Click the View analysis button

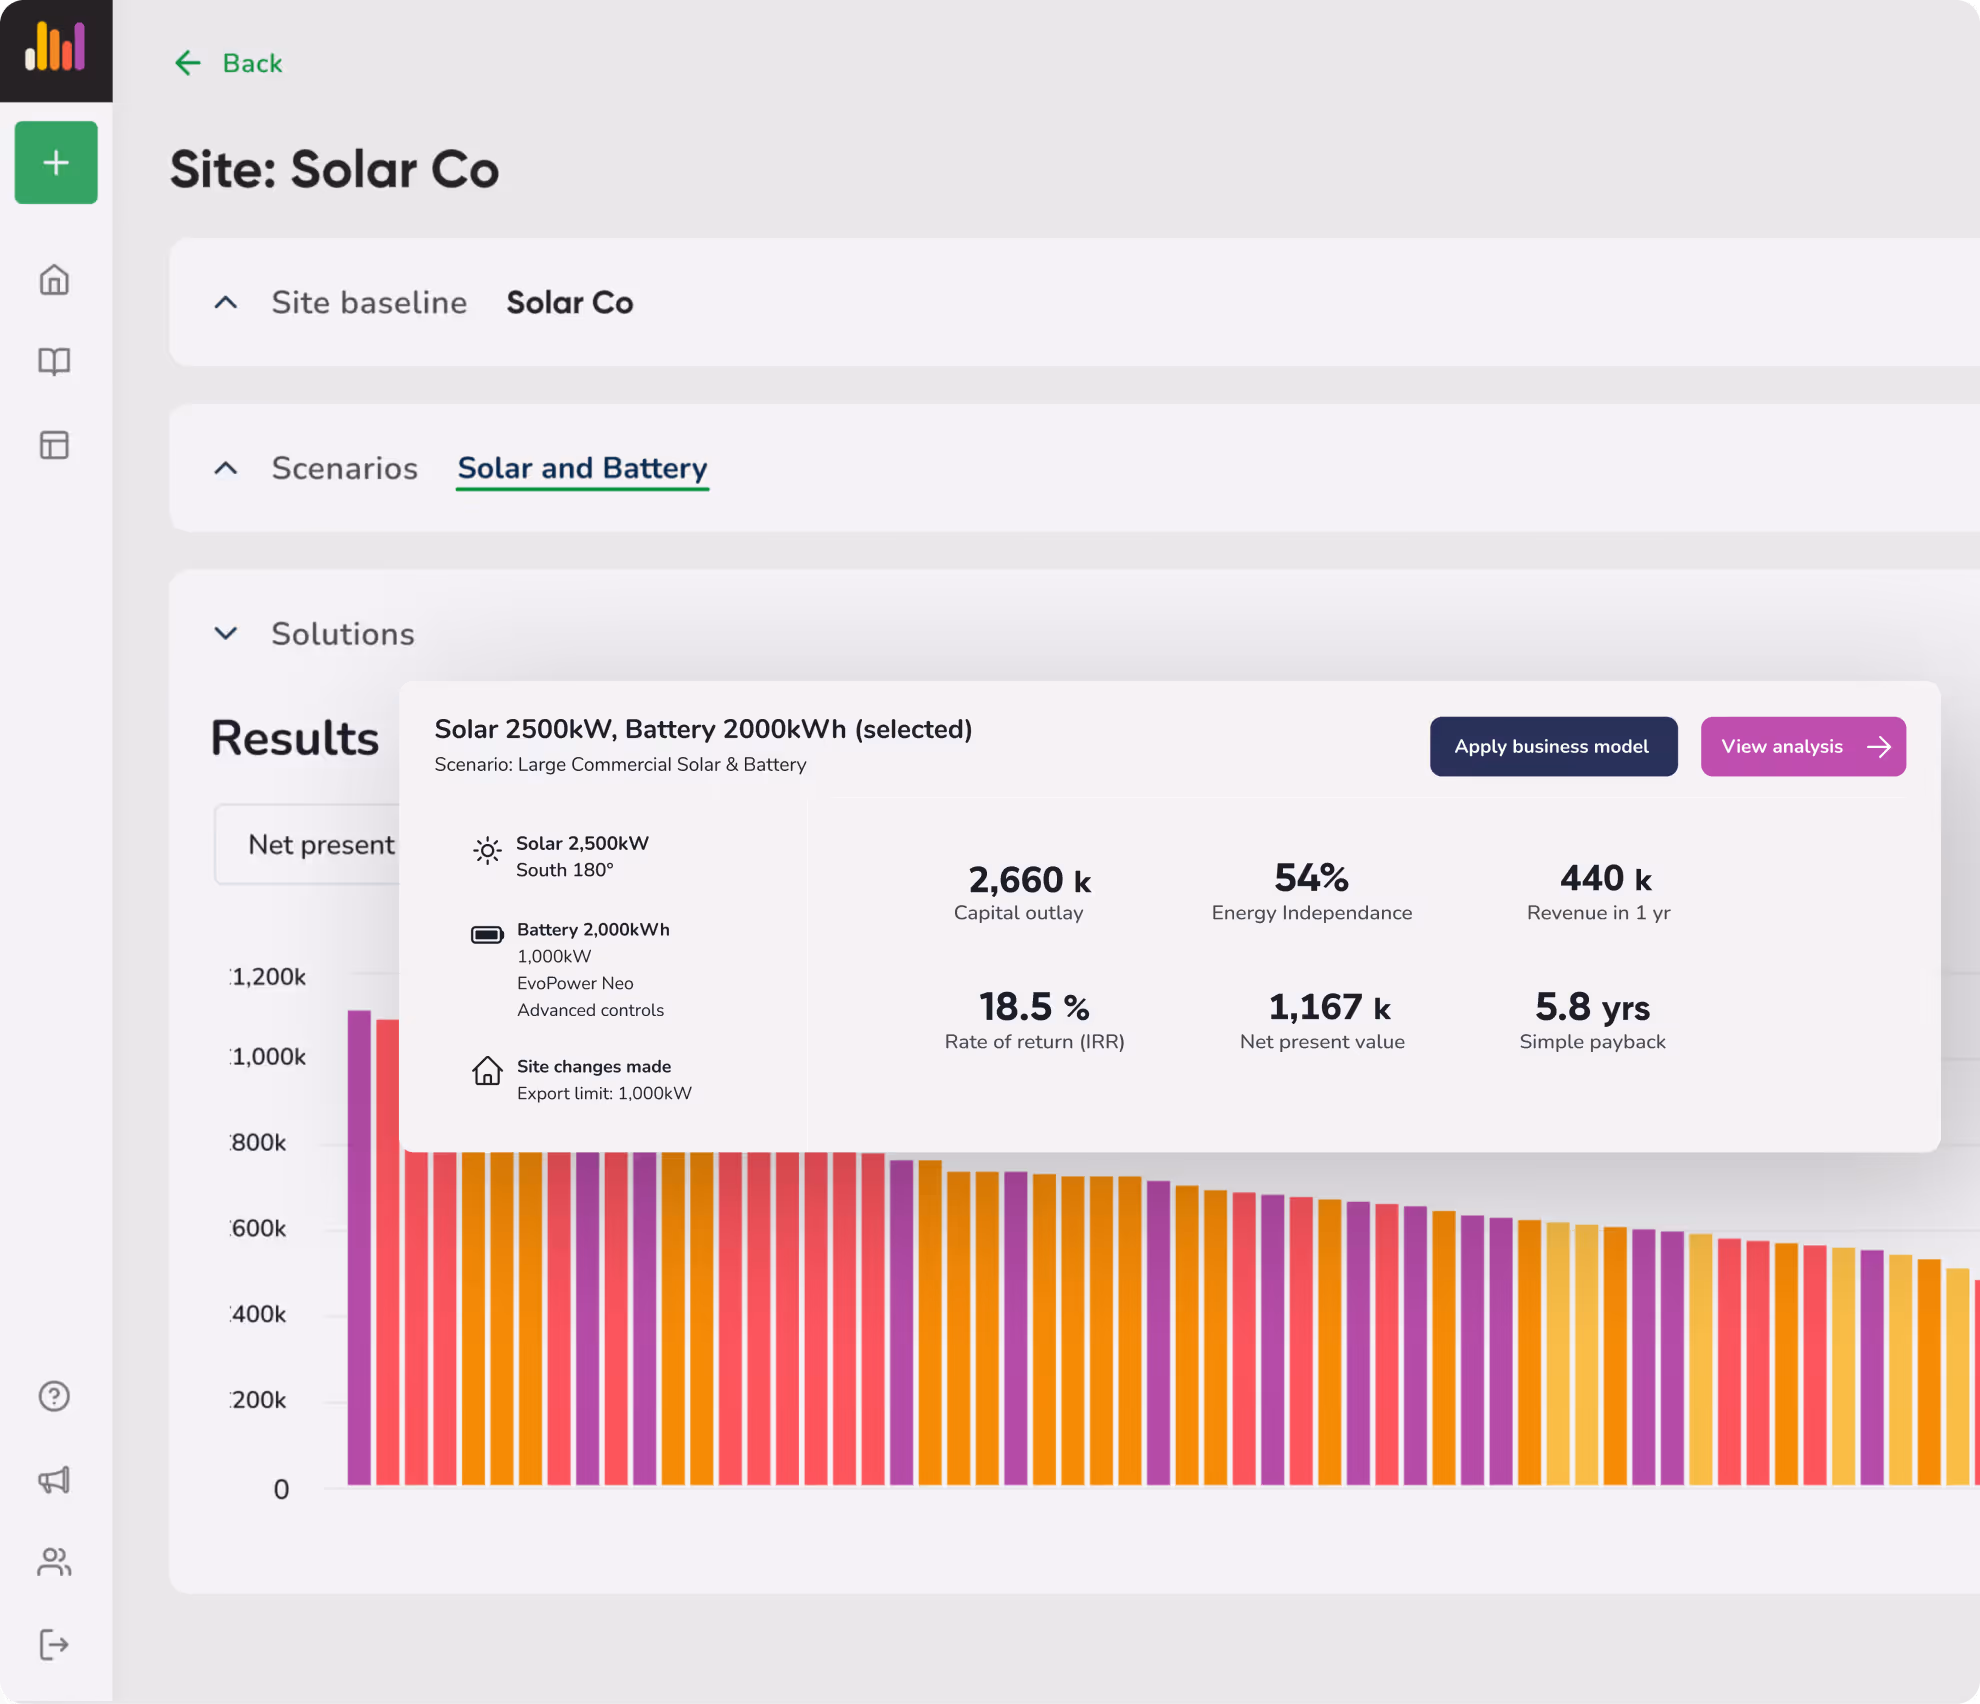click(1802, 747)
